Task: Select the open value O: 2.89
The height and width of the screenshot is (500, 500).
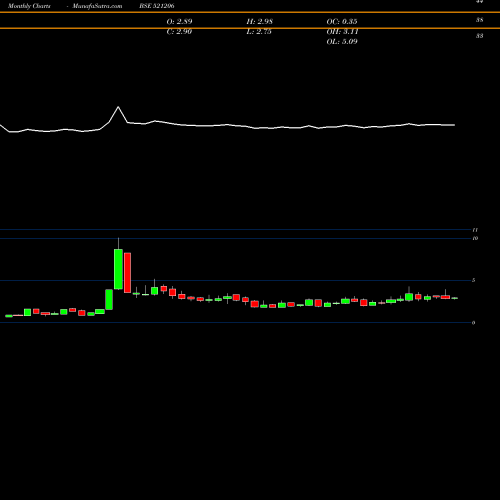Action: point(179,21)
